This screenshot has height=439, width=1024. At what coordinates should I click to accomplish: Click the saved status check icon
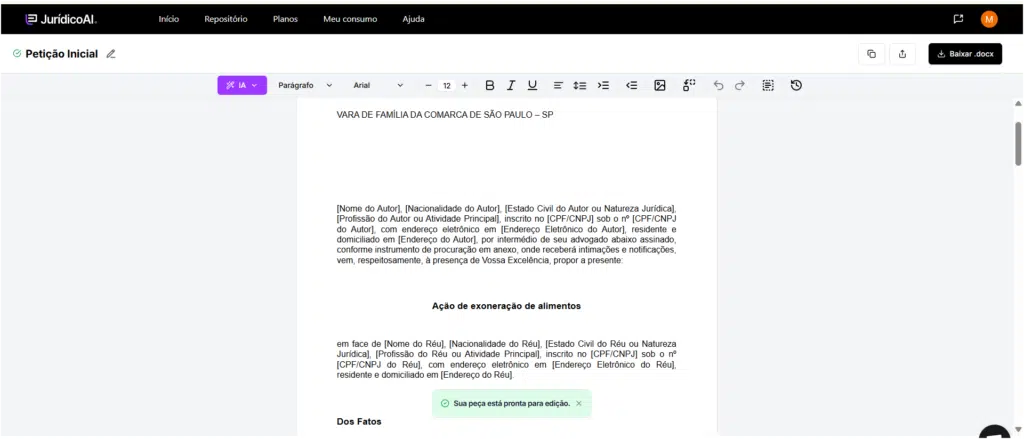pyautogui.click(x=17, y=54)
